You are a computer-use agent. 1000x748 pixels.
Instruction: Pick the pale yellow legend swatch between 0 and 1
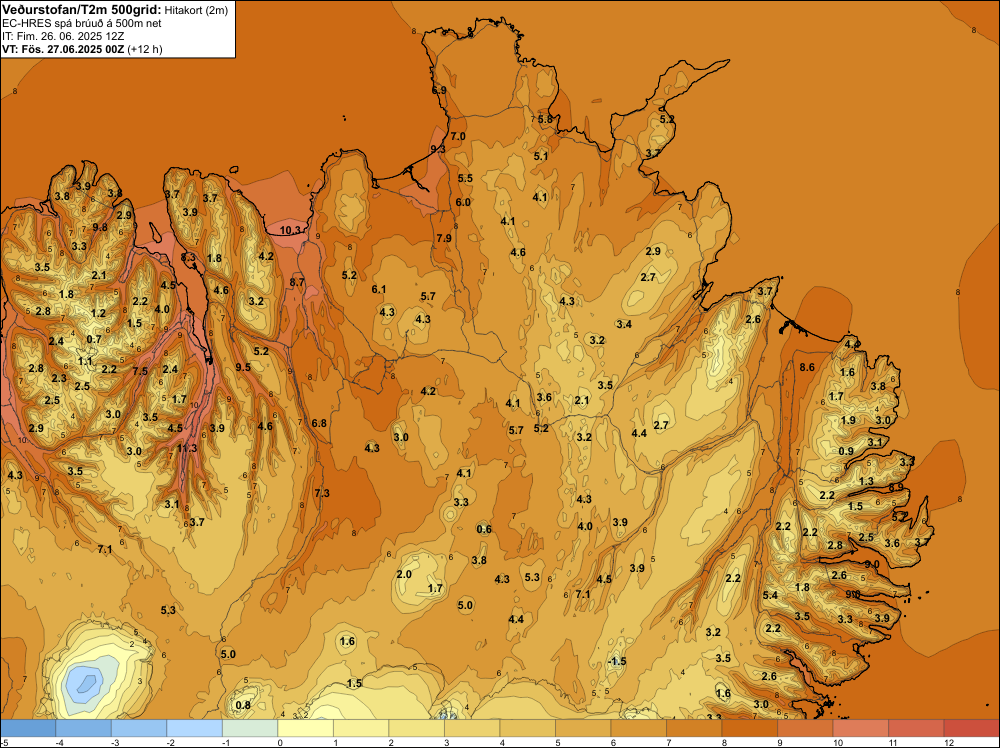point(305,728)
